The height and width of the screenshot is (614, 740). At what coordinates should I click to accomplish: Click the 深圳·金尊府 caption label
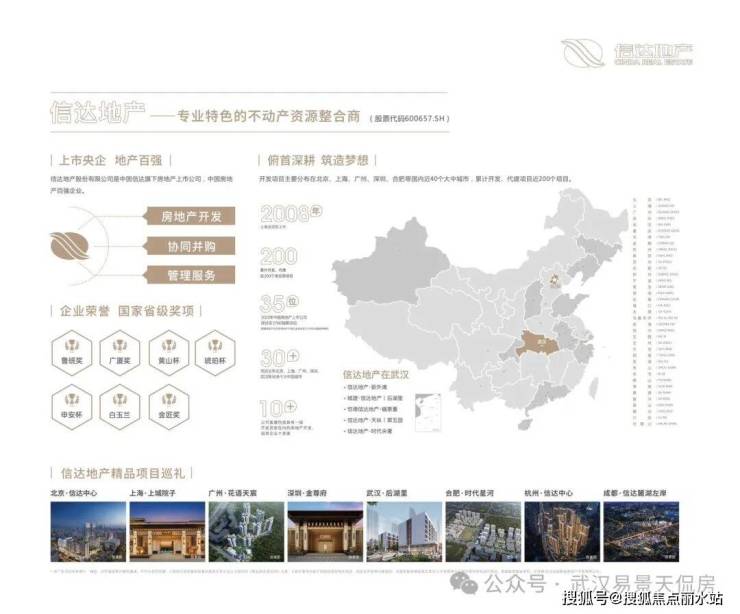tap(307, 493)
